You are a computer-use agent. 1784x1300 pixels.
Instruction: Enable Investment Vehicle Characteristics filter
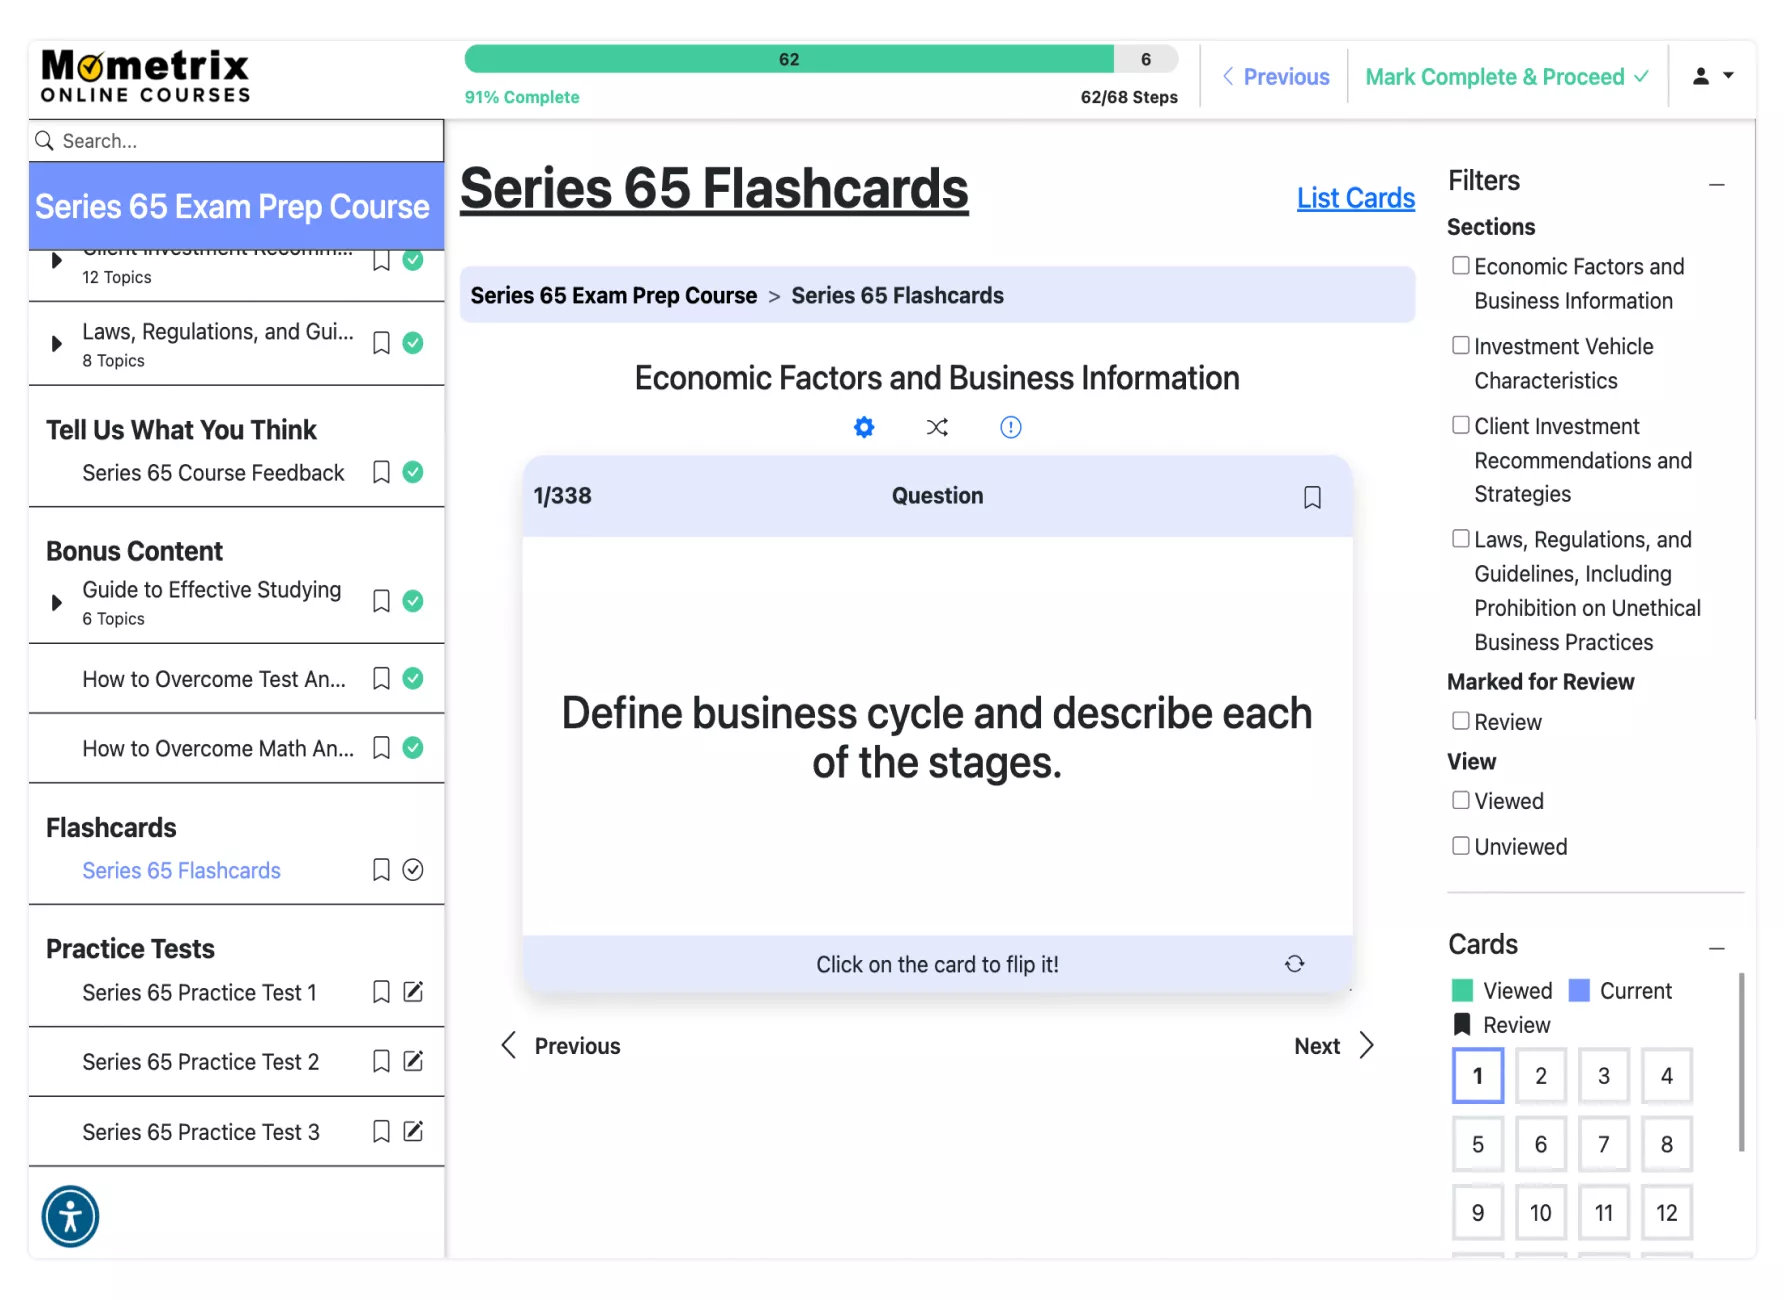point(1461,346)
